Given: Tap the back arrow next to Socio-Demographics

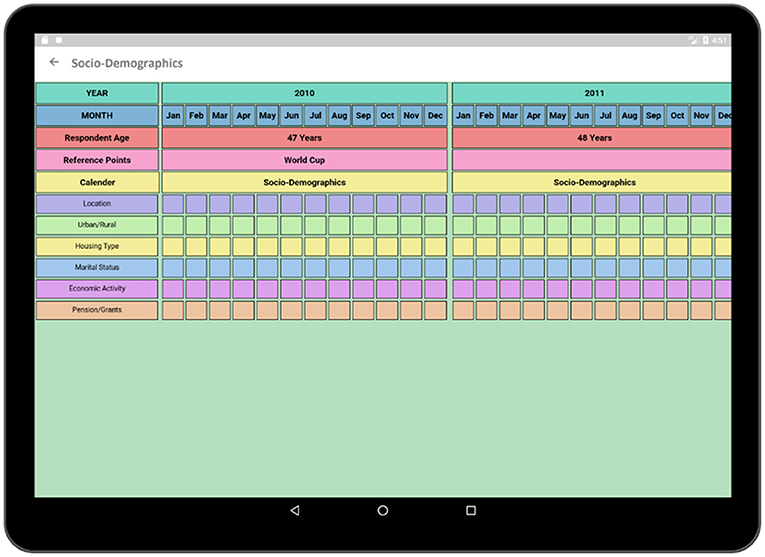Looking at the screenshot, I should pos(54,62).
